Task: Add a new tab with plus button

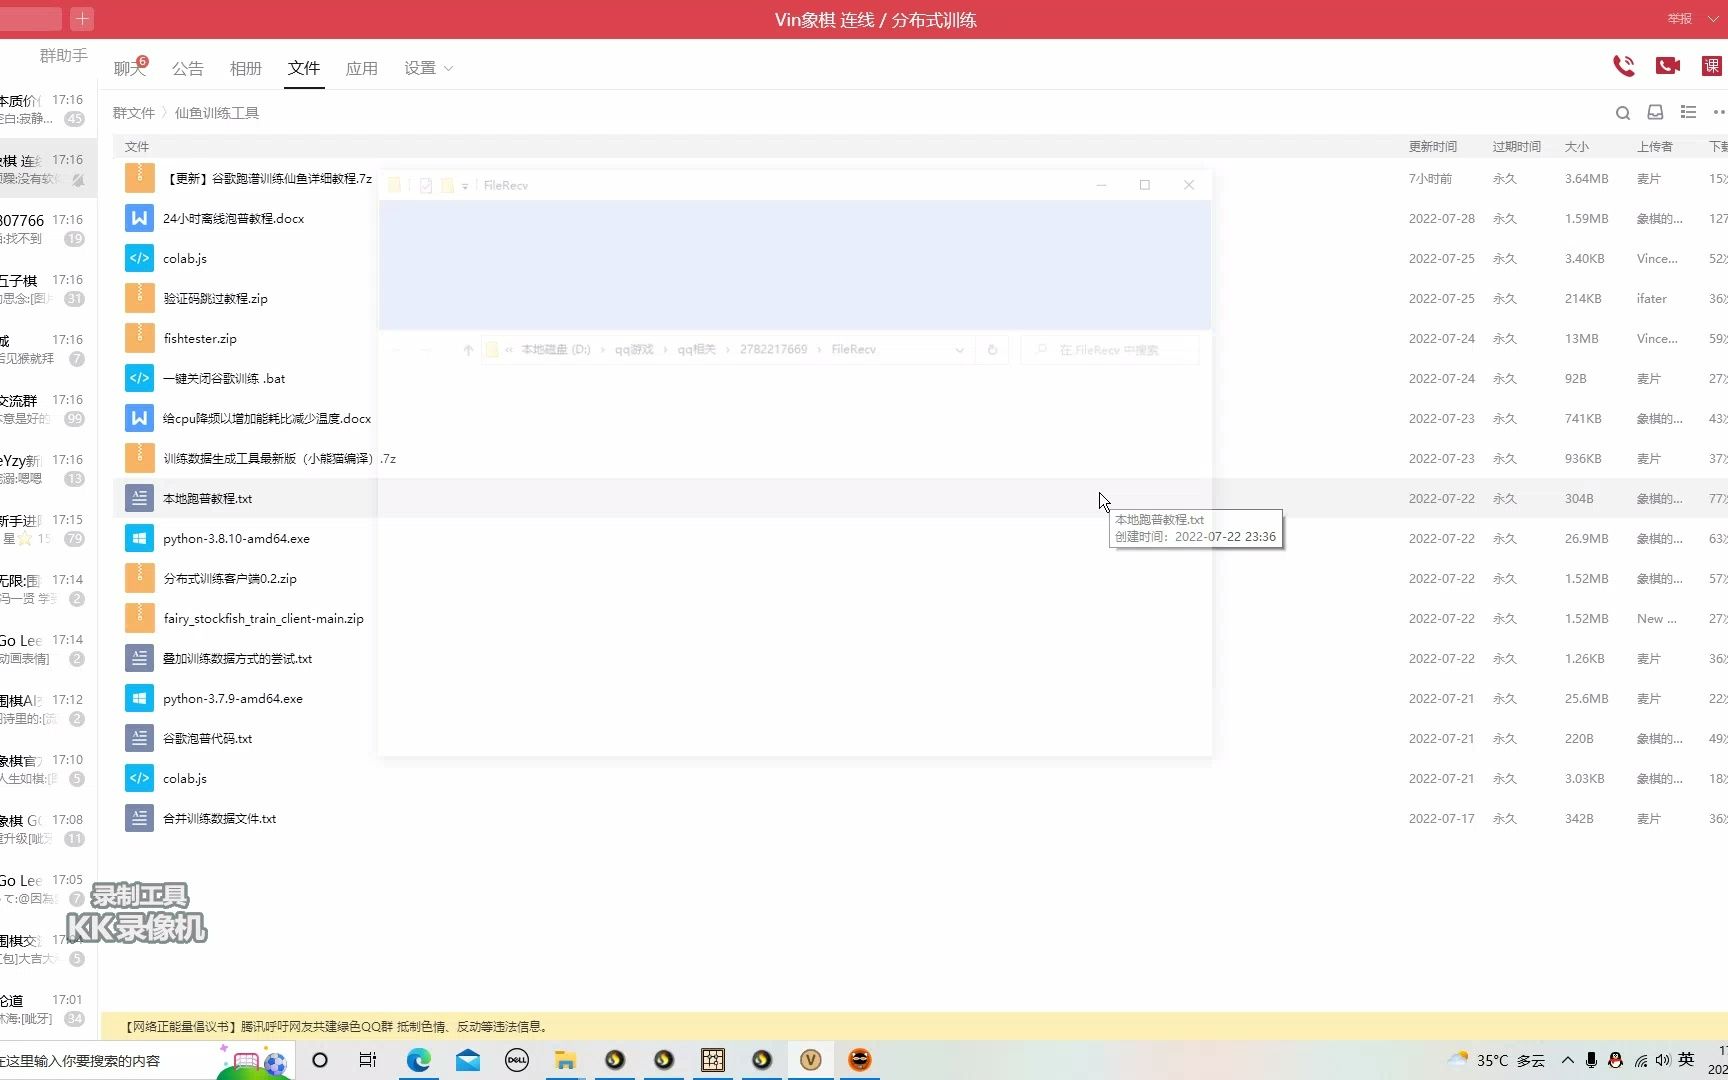Action: [x=82, y=18]
